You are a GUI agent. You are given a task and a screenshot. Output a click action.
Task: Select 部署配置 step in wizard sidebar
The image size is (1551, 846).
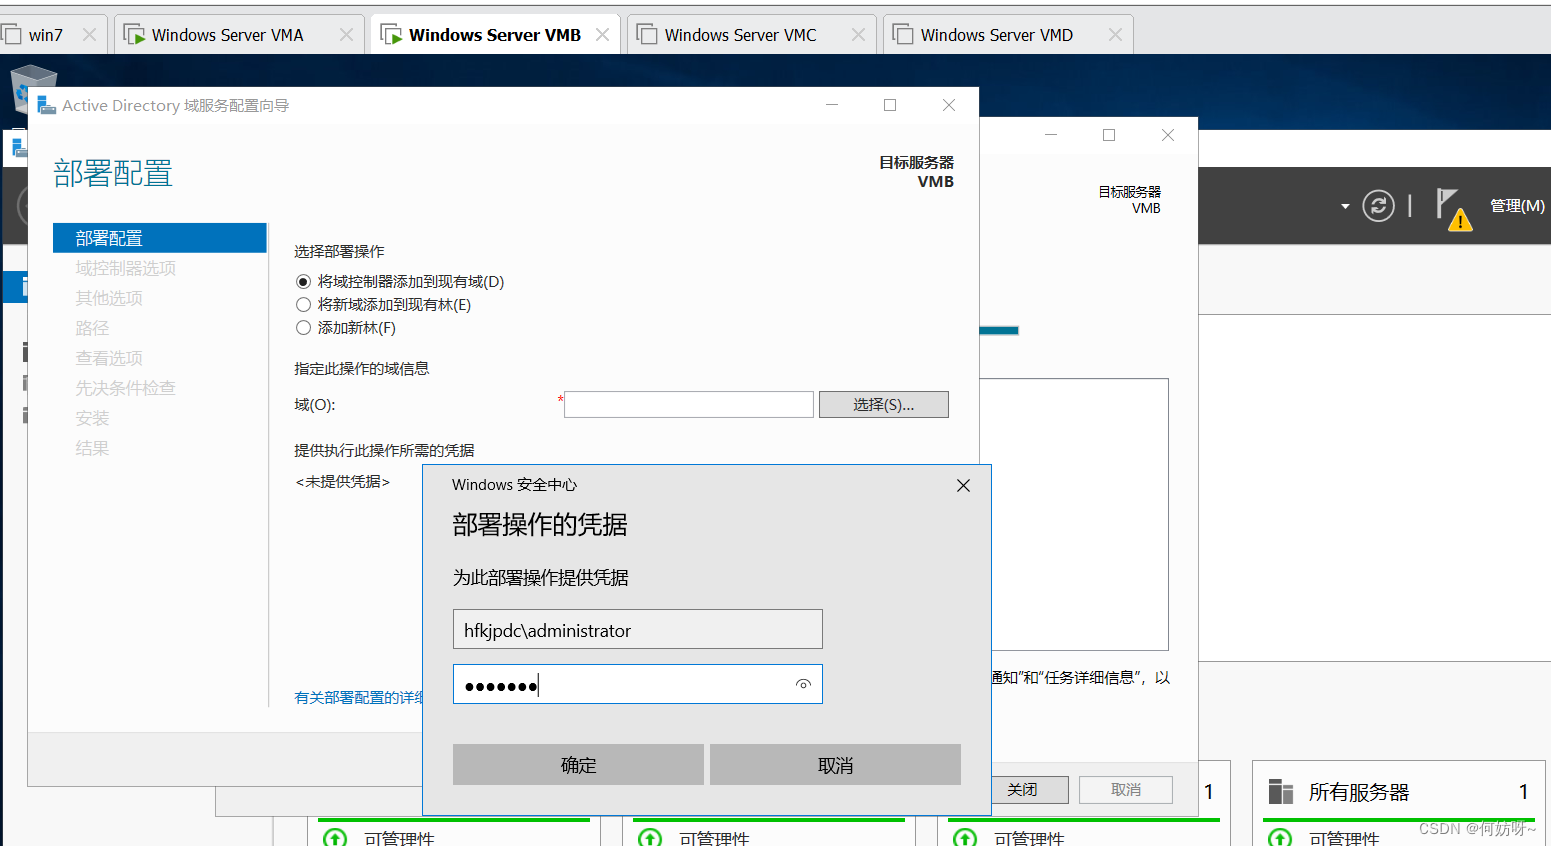[x=160, y=238]
